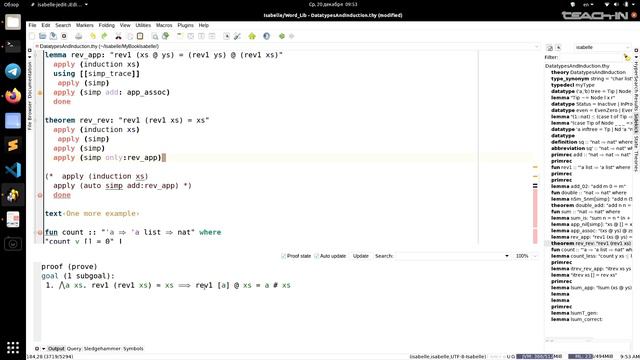Open the clock and calendar in top bar

click(333, 4)
